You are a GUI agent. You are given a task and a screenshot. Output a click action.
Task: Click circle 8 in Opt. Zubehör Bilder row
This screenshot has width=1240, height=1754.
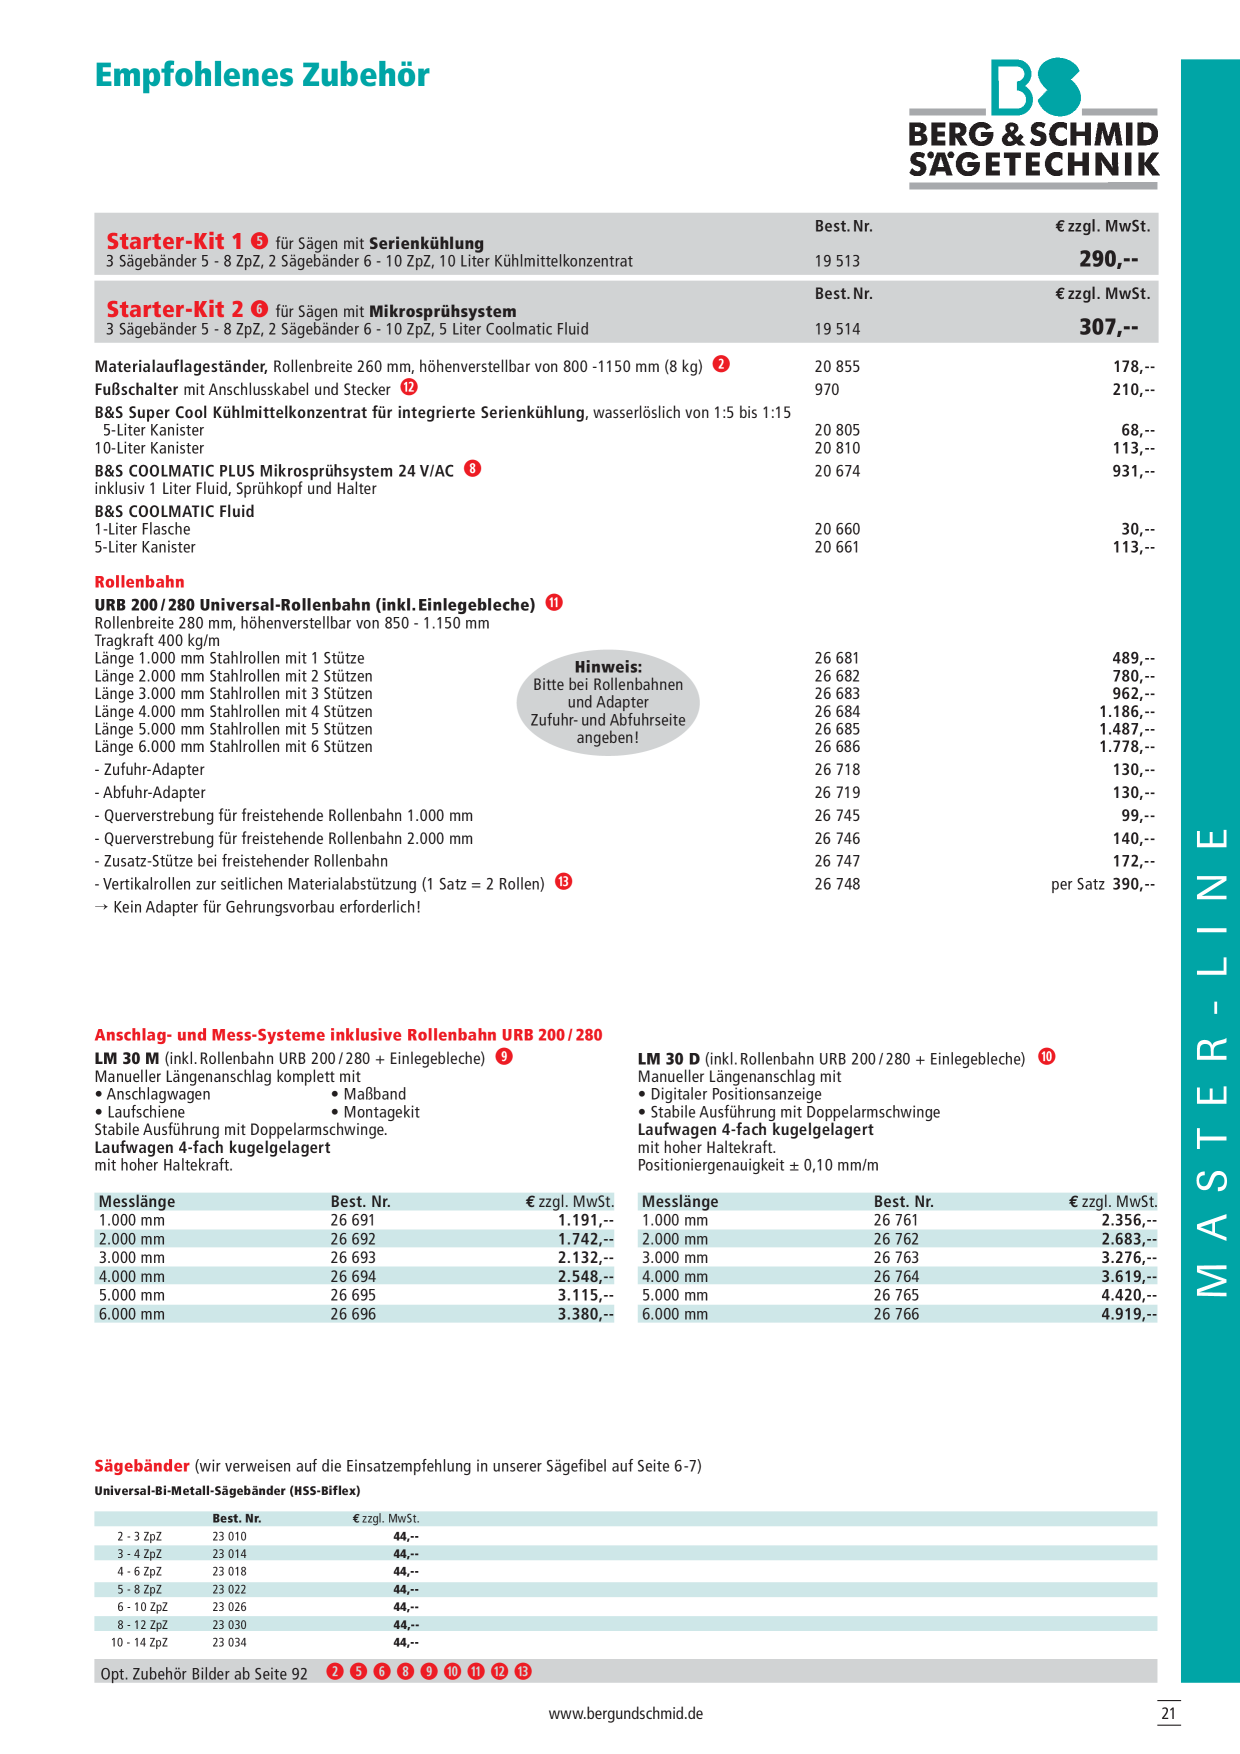point(405,1671)
